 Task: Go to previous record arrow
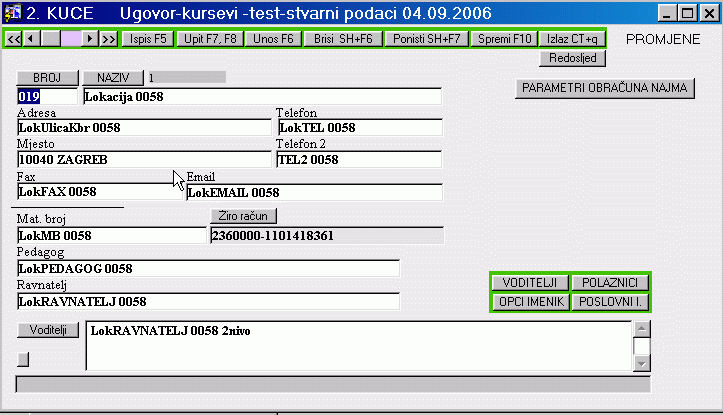coord(31,39)
